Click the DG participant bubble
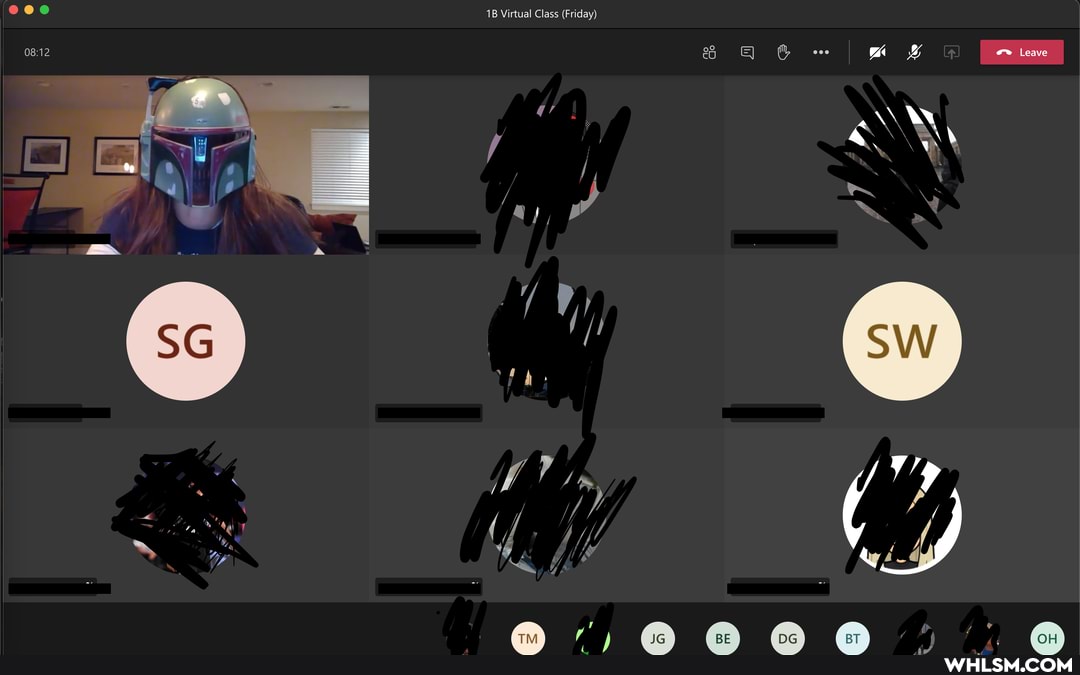The image size is (1080, 675). click(x=787, y=638)
